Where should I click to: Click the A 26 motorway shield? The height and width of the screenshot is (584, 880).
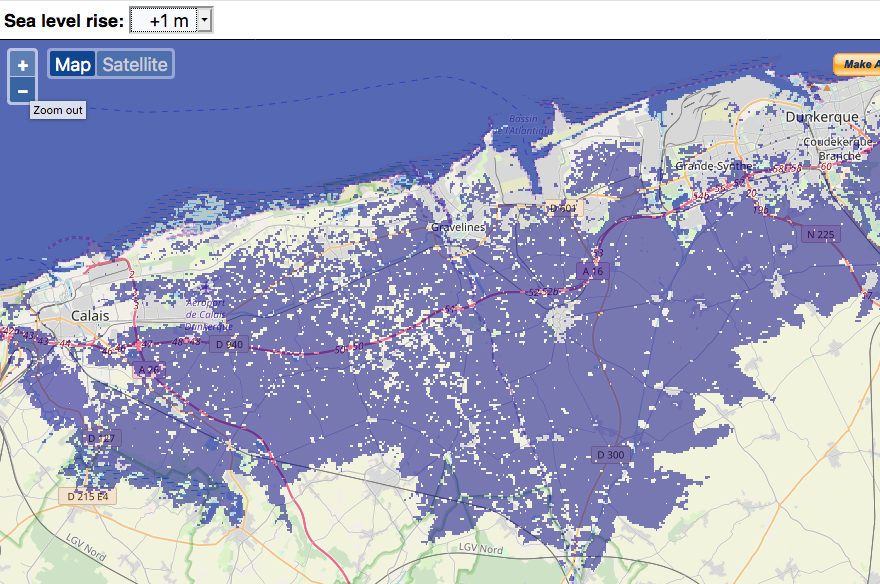pos(148,370)
